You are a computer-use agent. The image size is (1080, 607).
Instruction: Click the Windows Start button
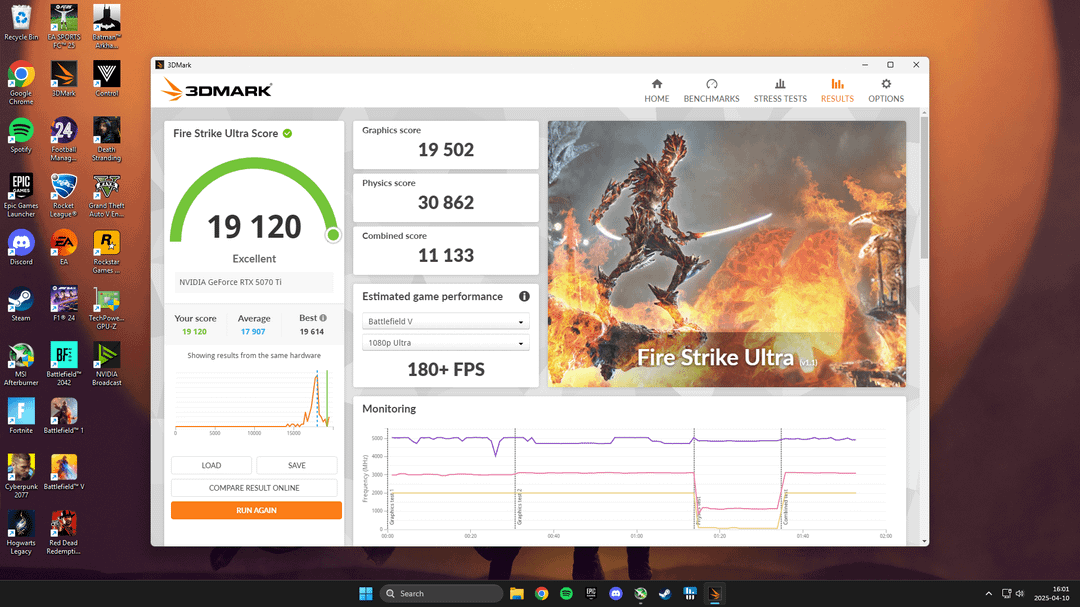click(366, 593)
